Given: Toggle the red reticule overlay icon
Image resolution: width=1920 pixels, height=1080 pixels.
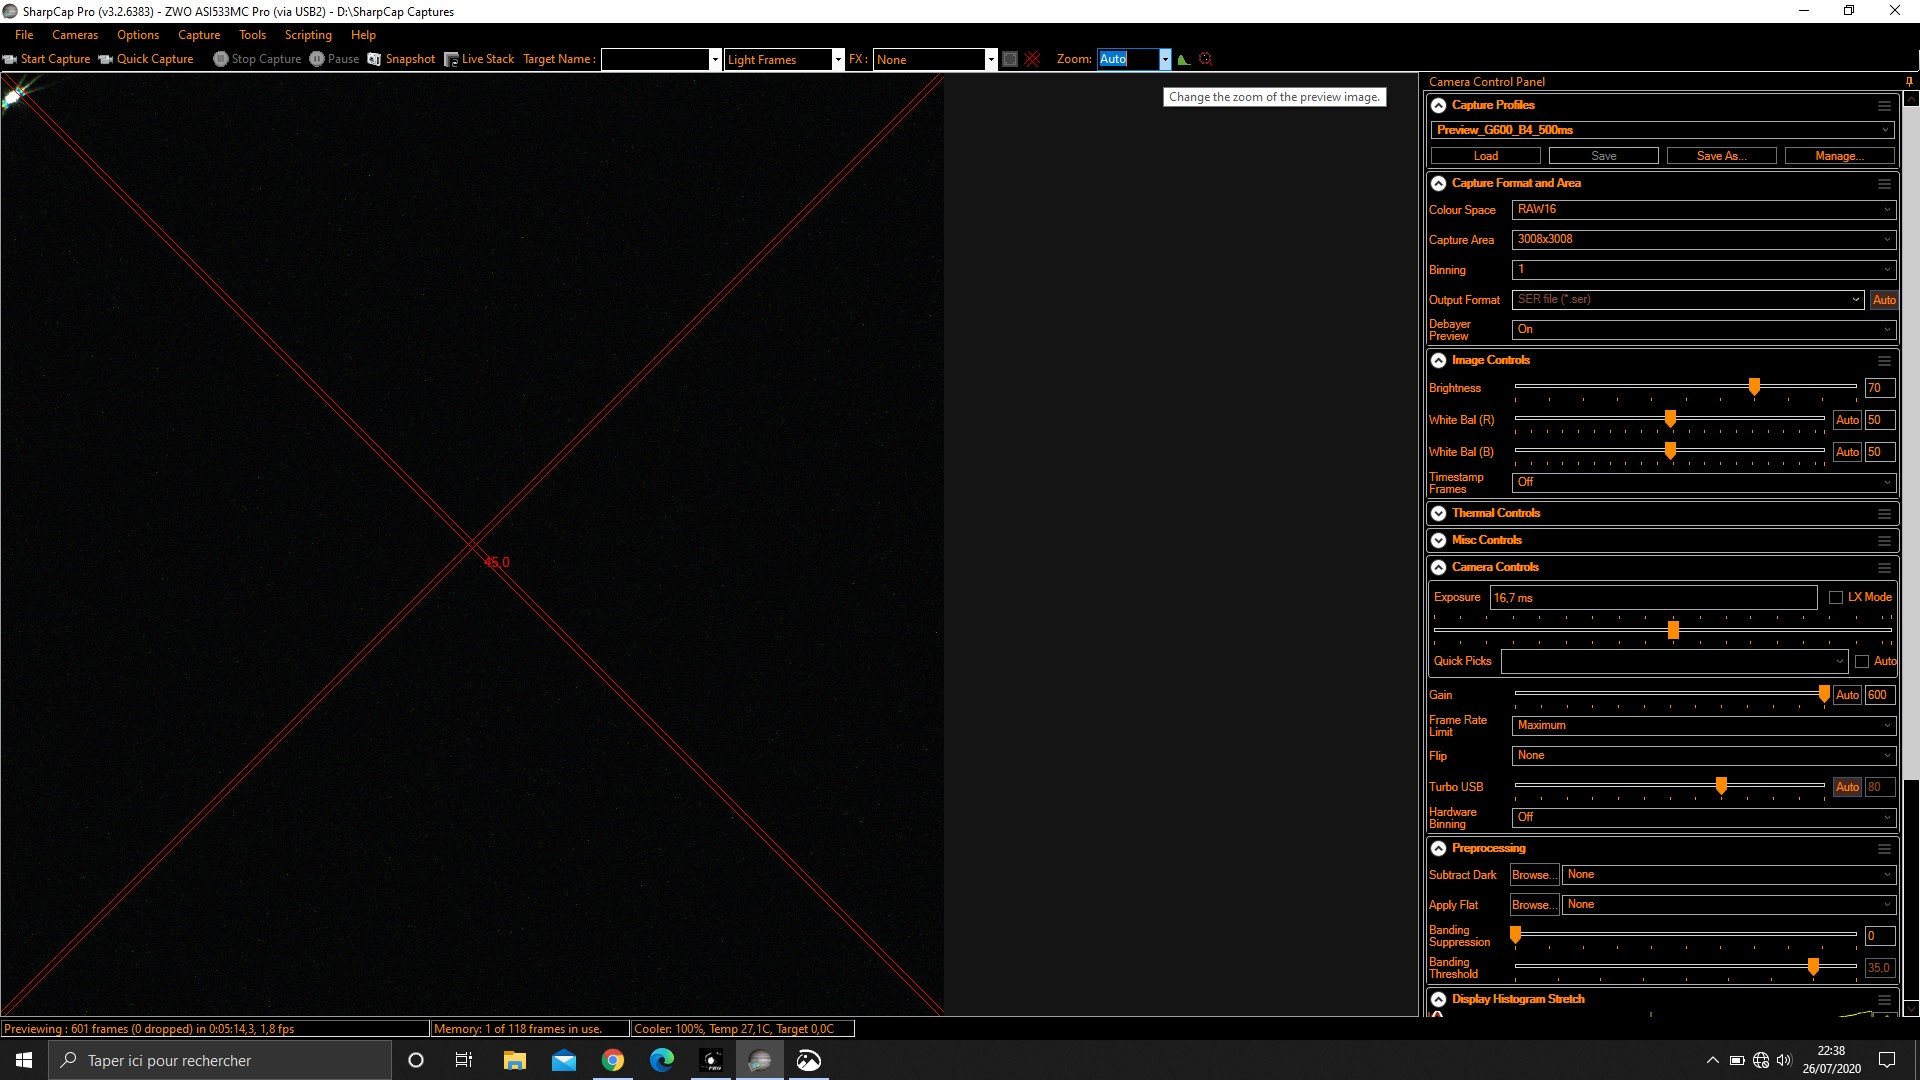Looking at the screenshot, I should coord(1032,59).
